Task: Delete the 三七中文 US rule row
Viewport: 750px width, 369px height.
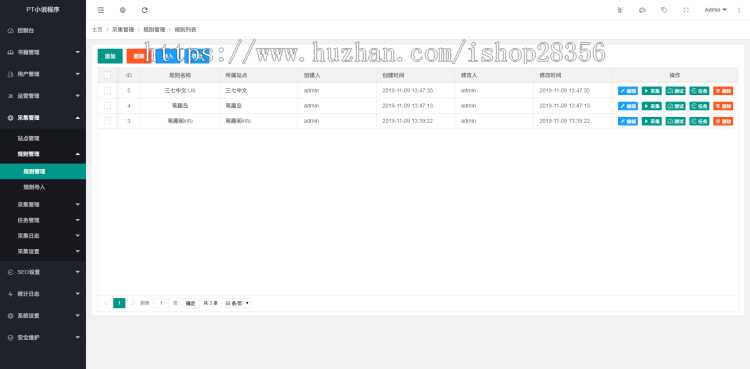Action: coord(723,91)
